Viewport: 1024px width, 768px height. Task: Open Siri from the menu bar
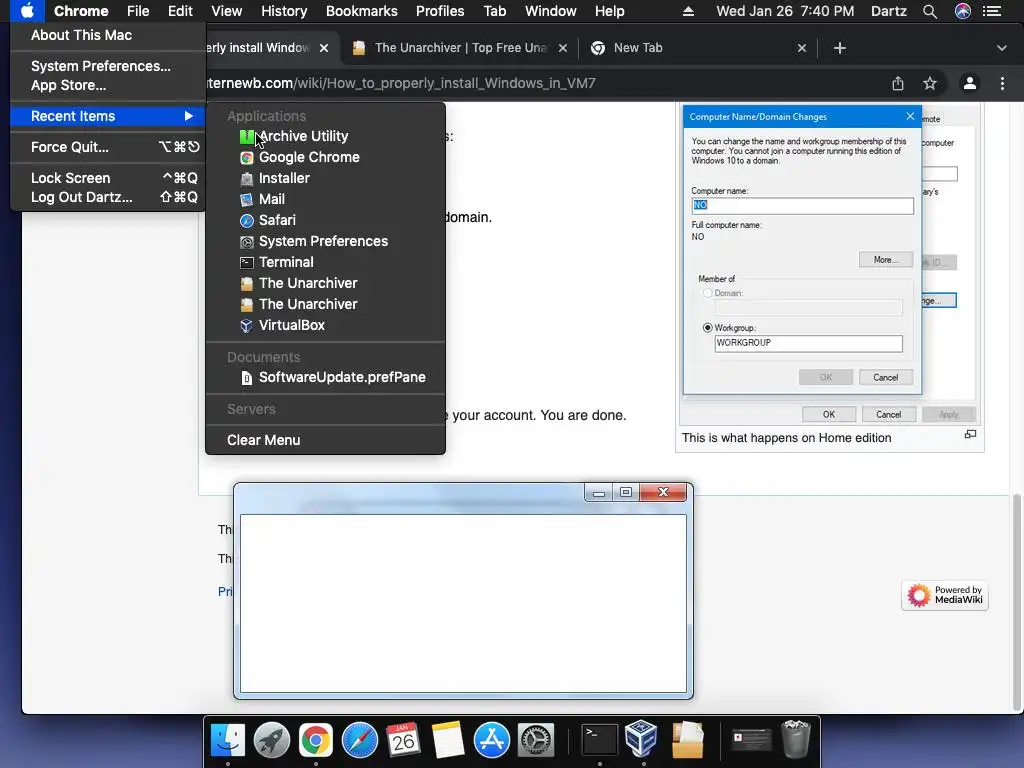[963, 11]
